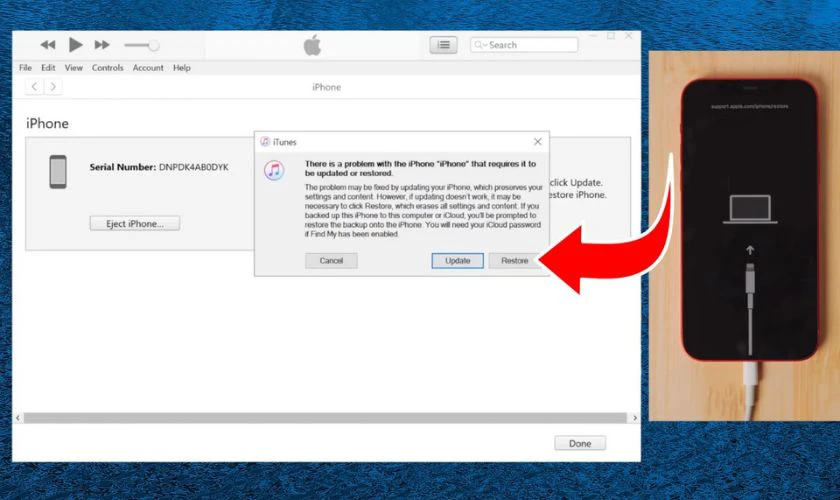
Task: Open the Help menu
Action: click(182, 68)
